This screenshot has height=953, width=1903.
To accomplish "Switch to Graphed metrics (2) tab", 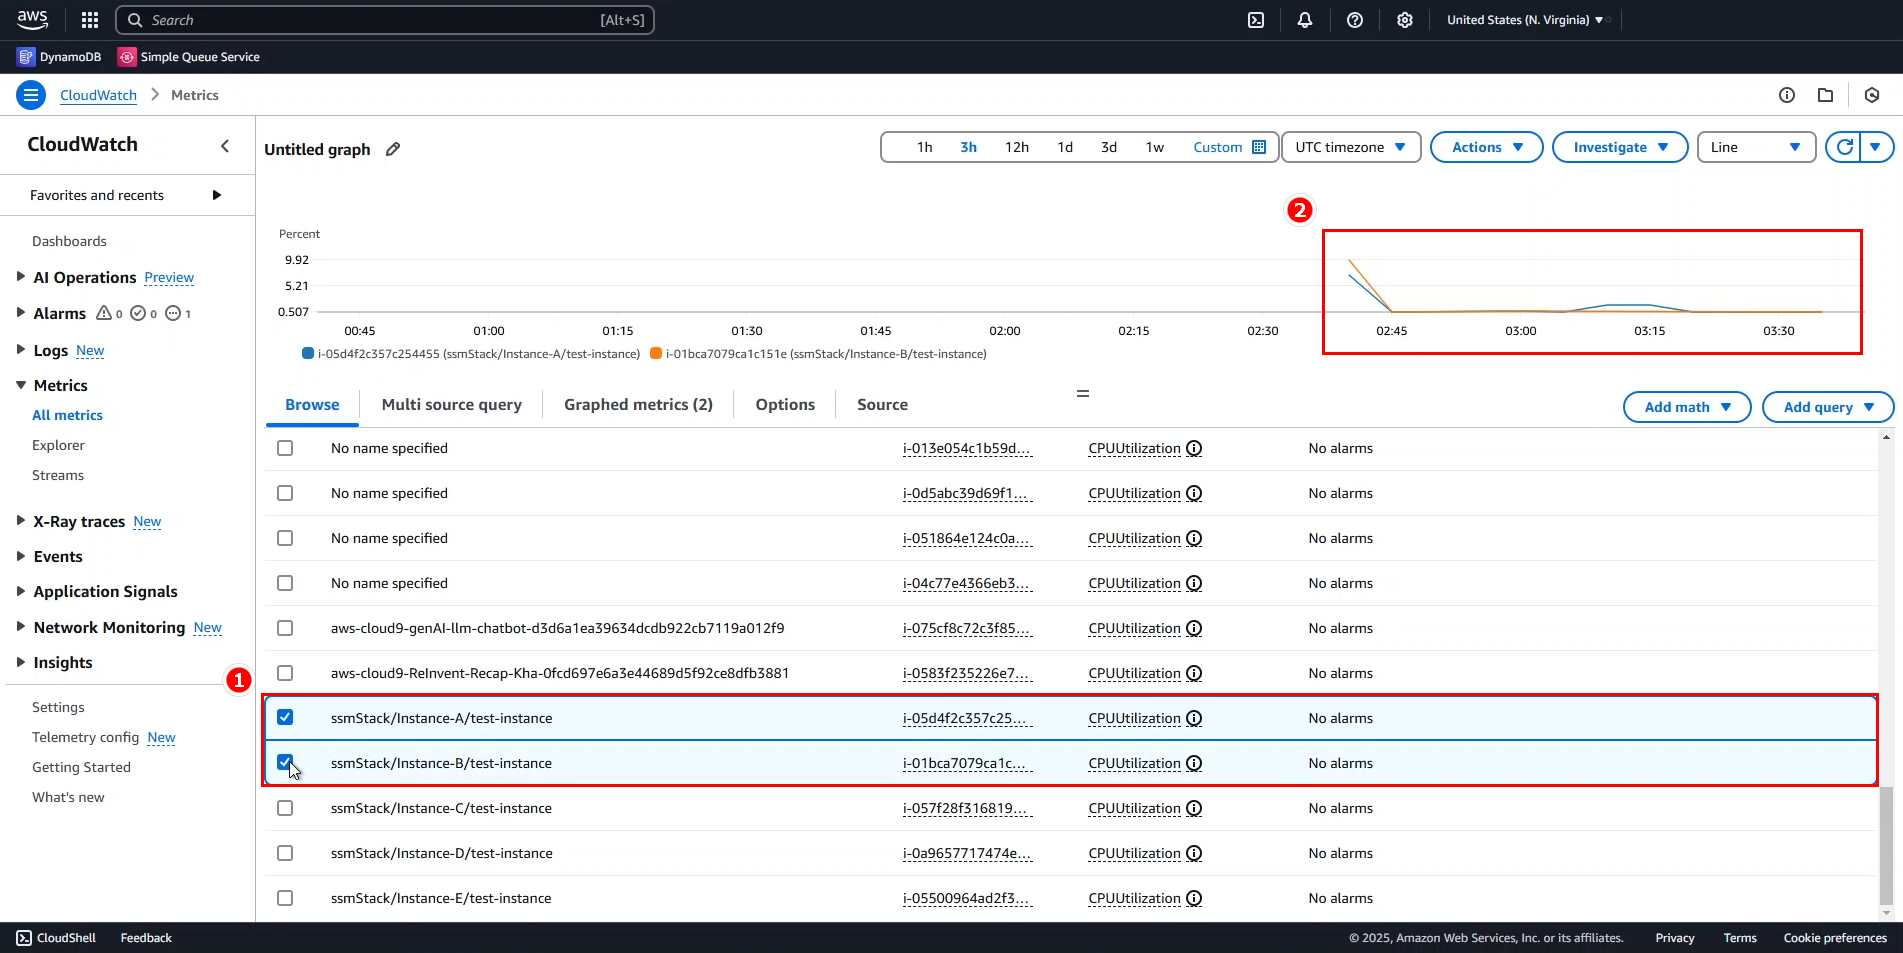I will (638, 405).
